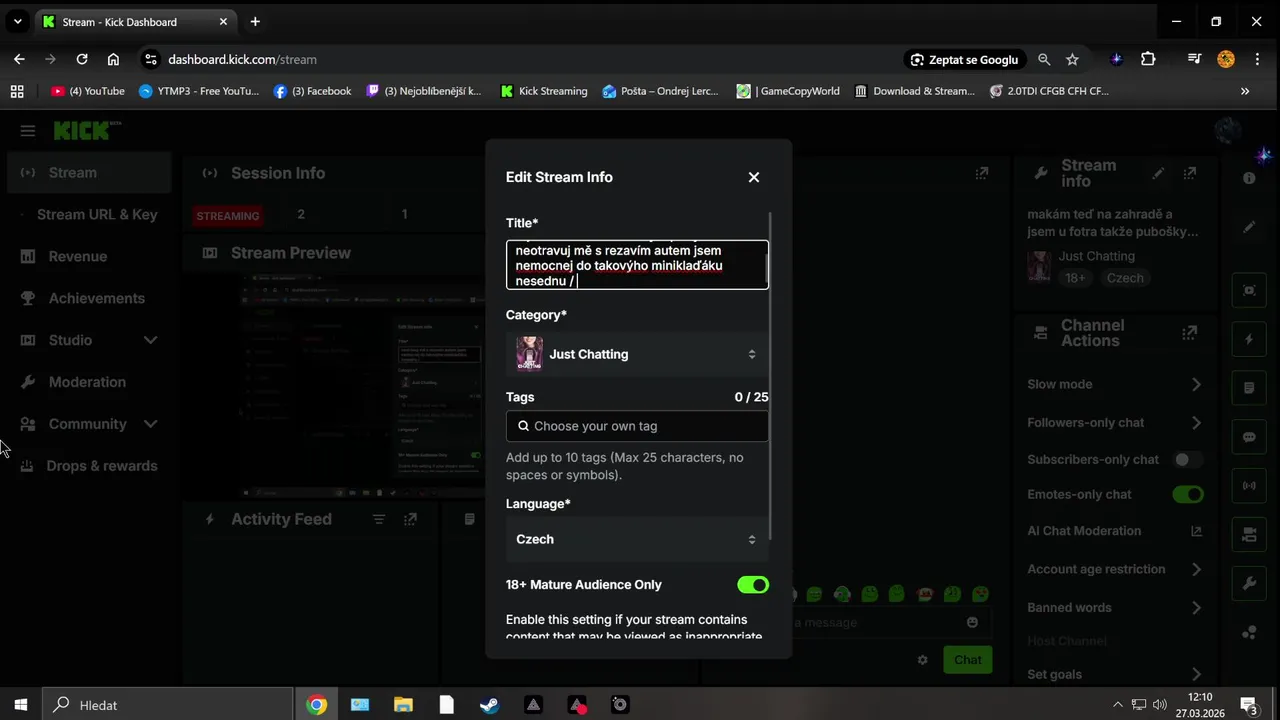Viewport: 1280px width, 720px height.
Task: Open File Explorer from the taskbar
Action: coord(403,705)
